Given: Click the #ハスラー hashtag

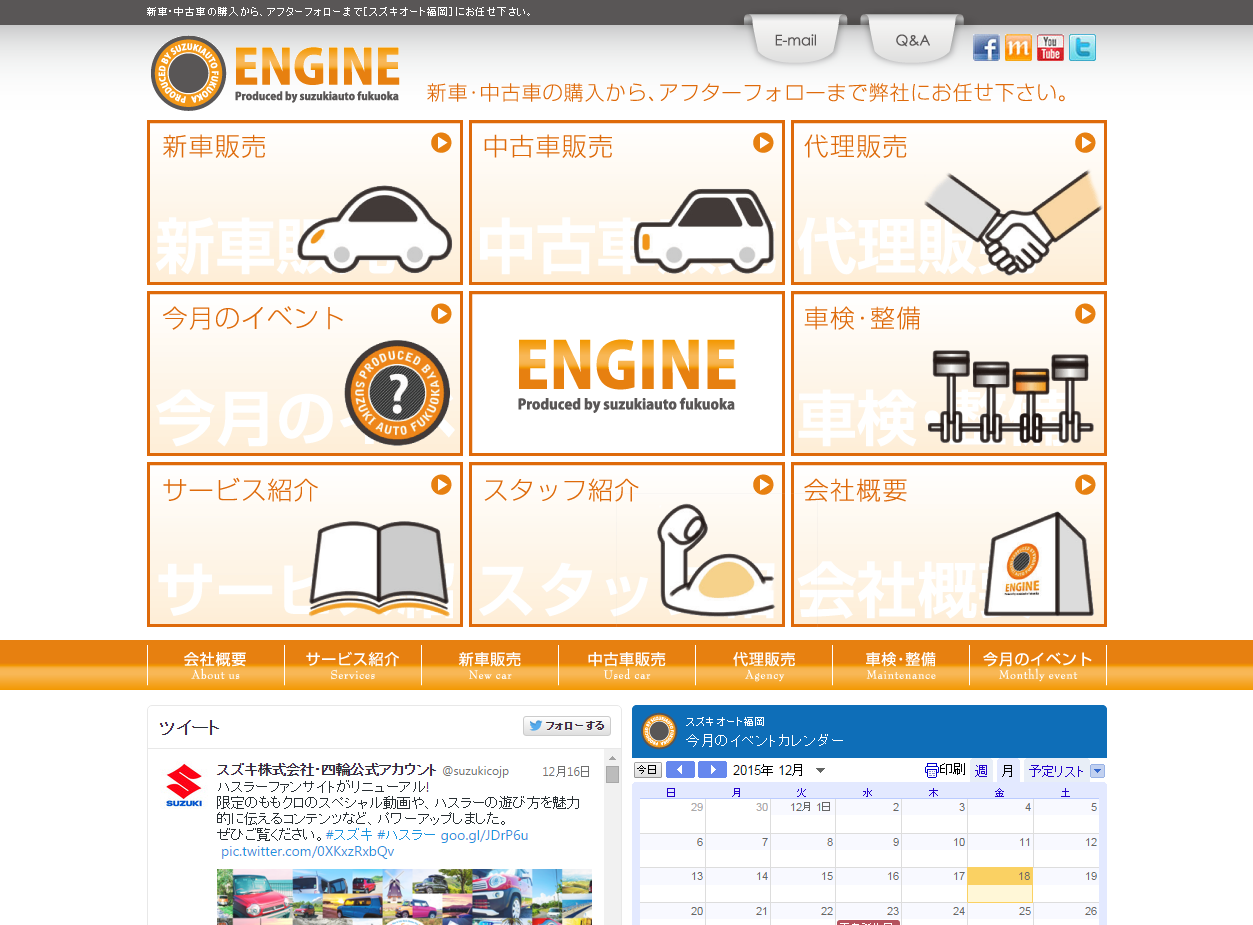Looking at the screenshot, I should click(406, 835).
